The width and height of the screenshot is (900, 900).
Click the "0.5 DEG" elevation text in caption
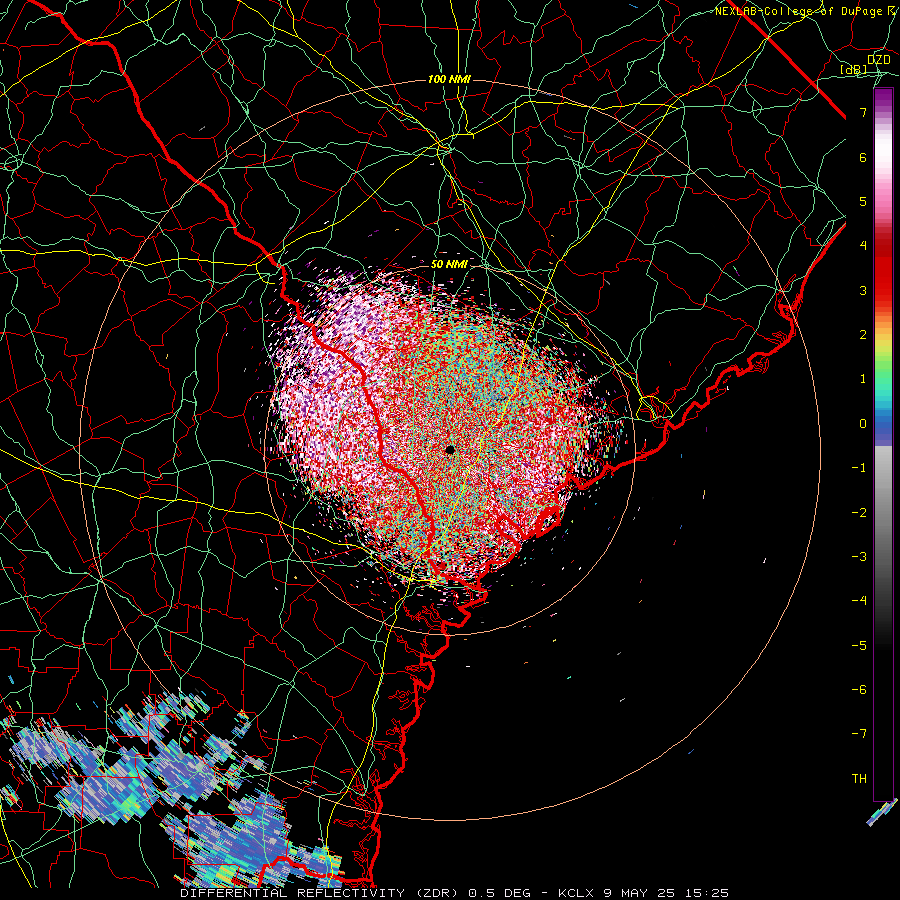(x=499, y=893)
